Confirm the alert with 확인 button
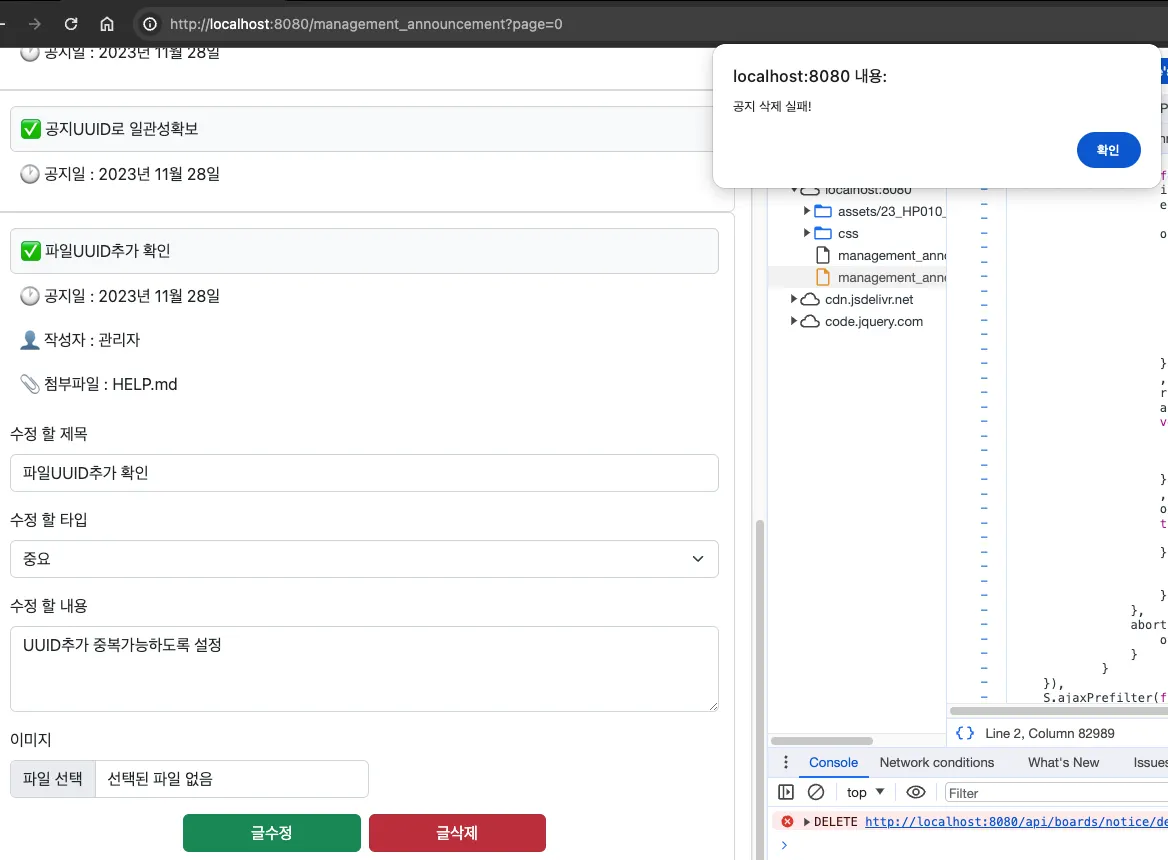This screenshot has height=860, width=1168. pyautogui.click(x=1108, y=150)
